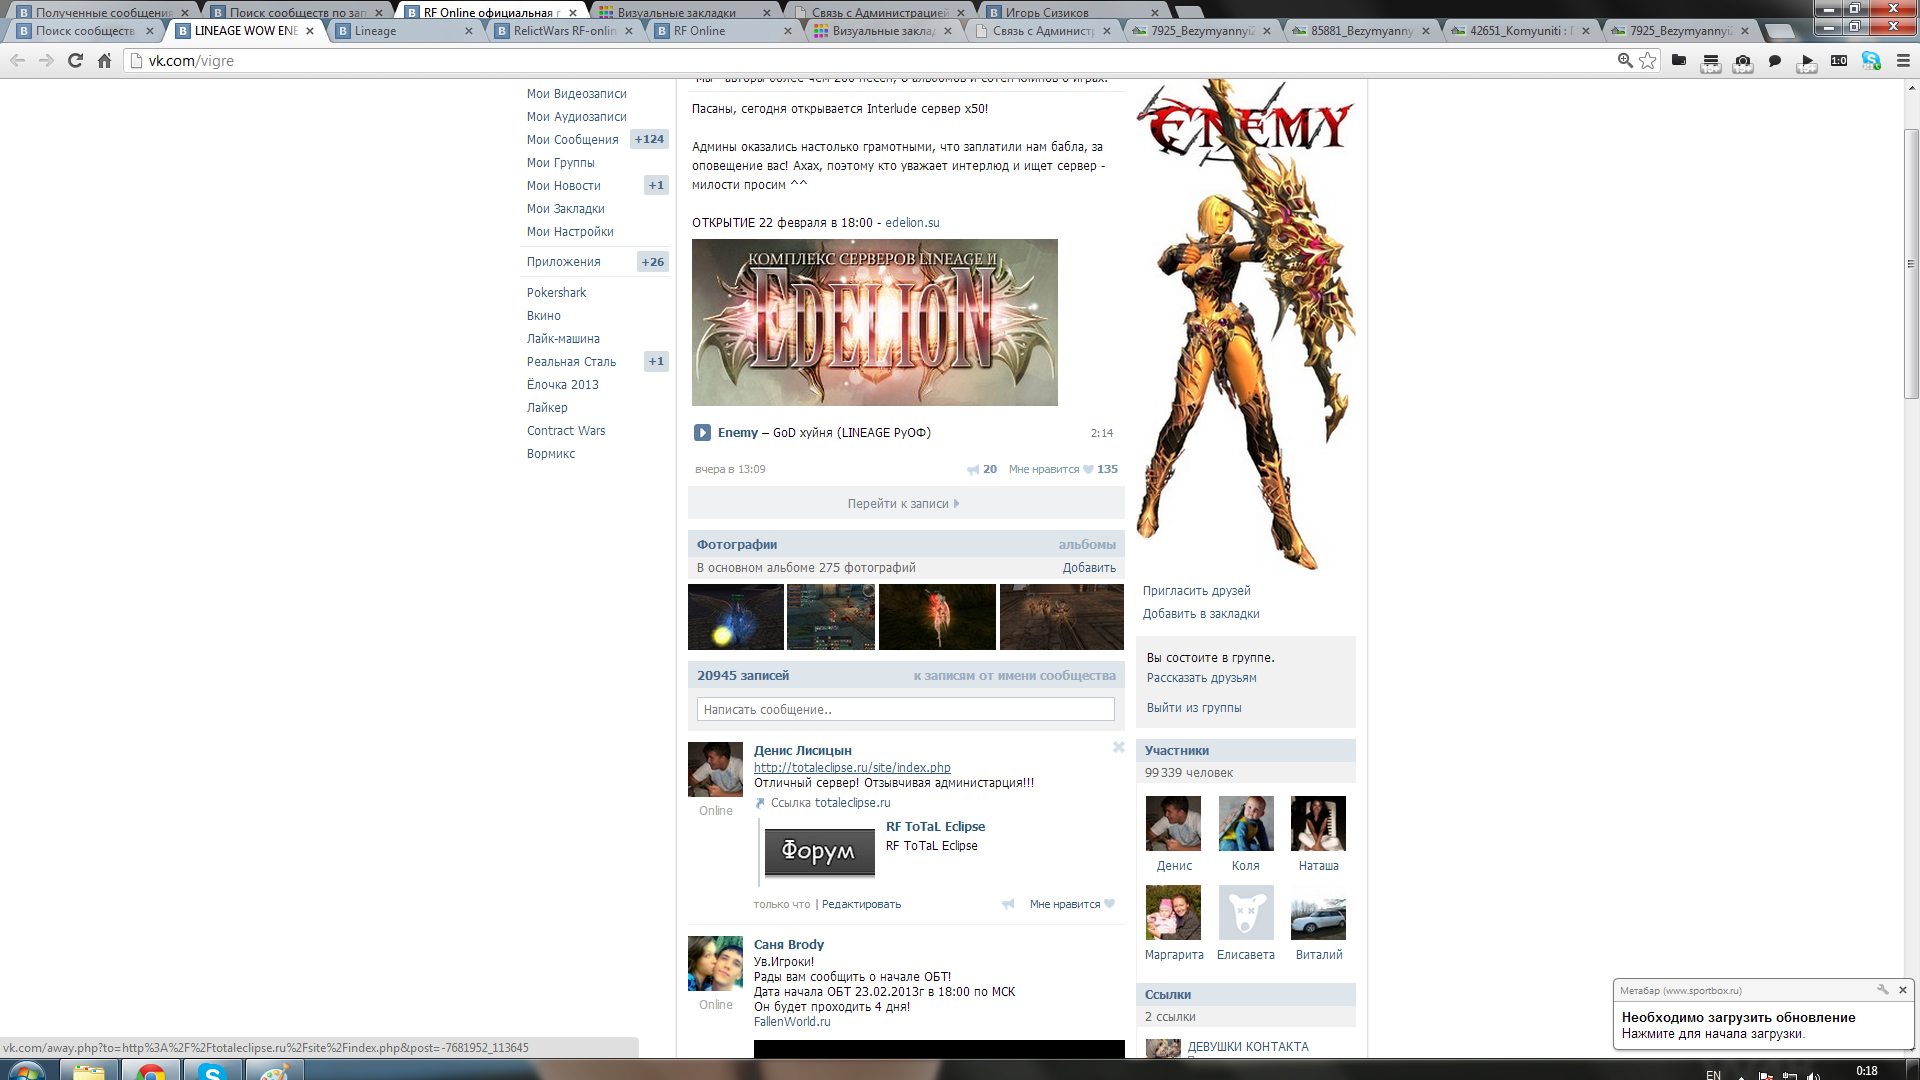Open Мои Сообщения in the left menu

tap(572, 140)
